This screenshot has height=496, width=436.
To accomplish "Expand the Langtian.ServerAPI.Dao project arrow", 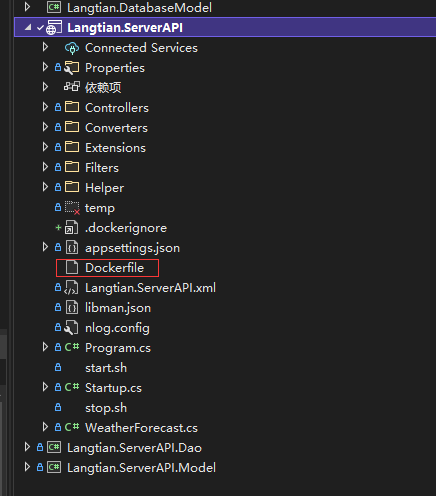I will [x=27, y=447].
